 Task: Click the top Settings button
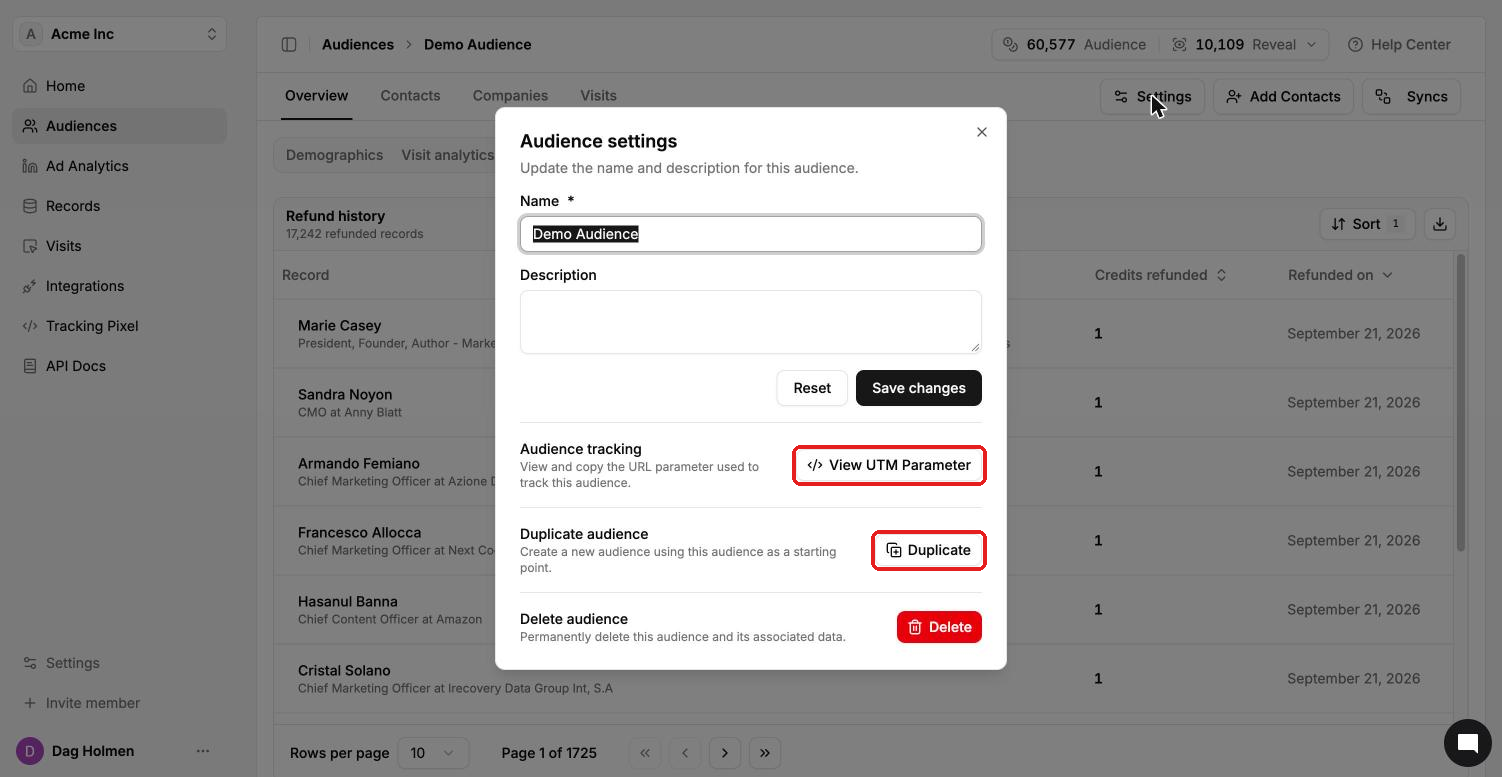(x=1152, y=97)
